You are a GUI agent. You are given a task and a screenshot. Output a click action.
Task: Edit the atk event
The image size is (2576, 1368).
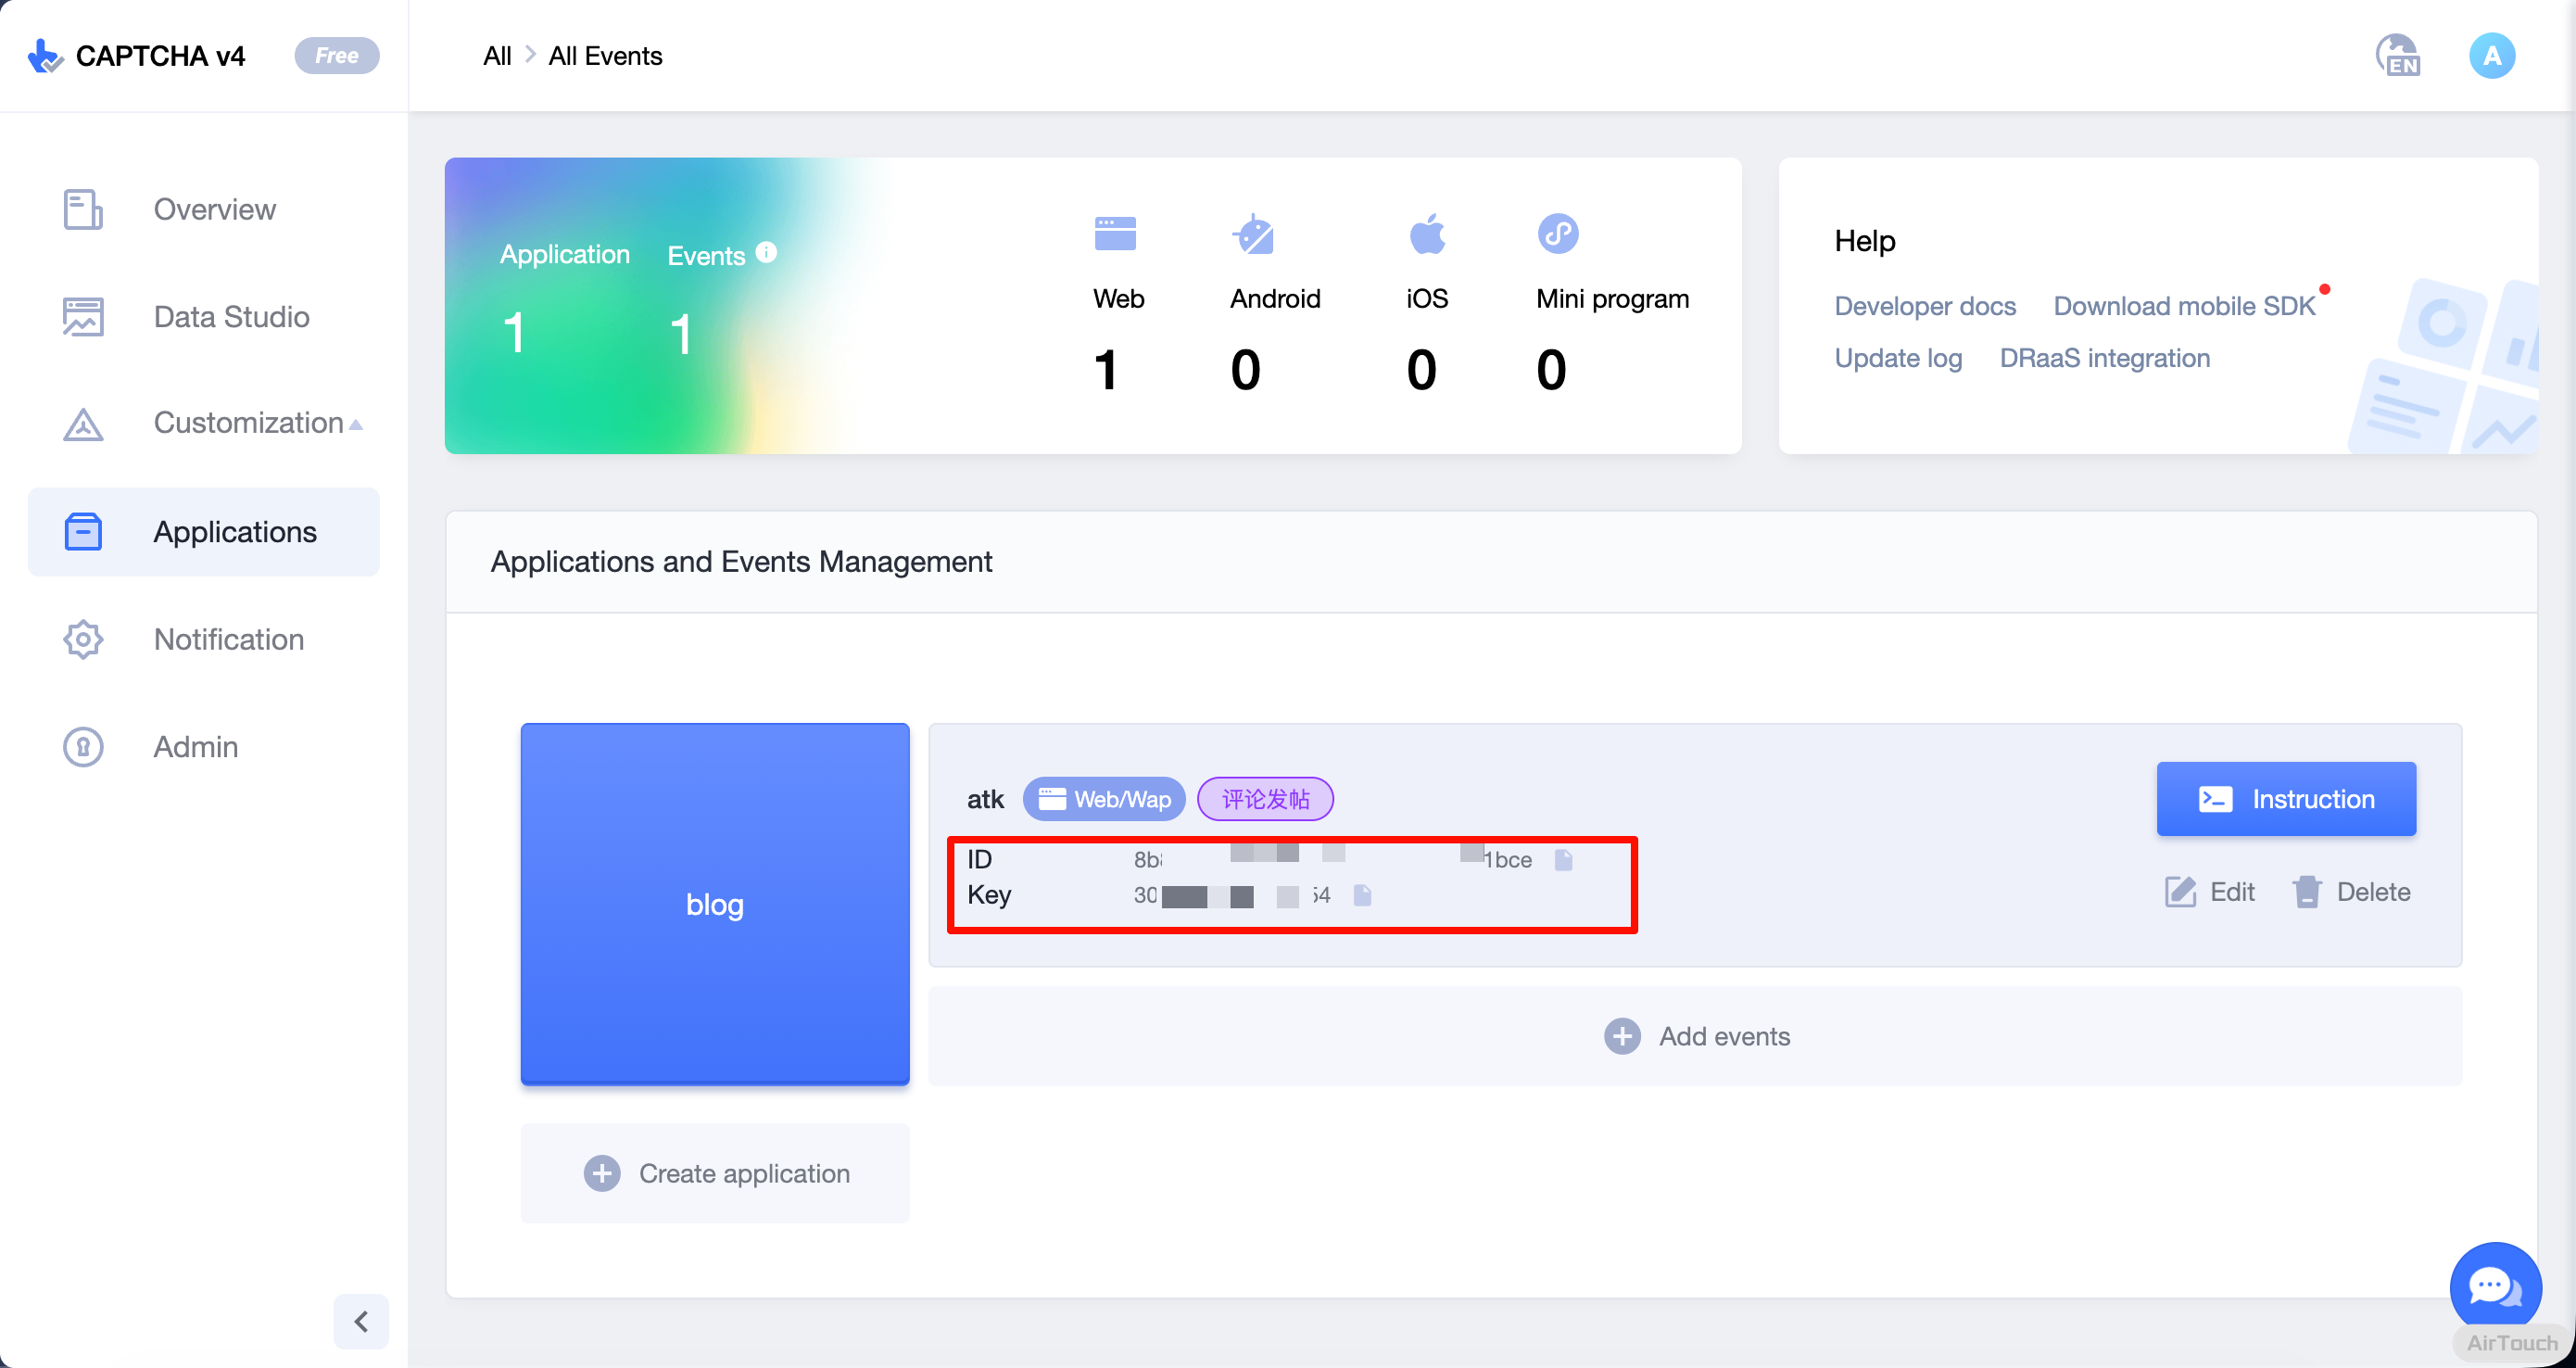(2210, 891)
